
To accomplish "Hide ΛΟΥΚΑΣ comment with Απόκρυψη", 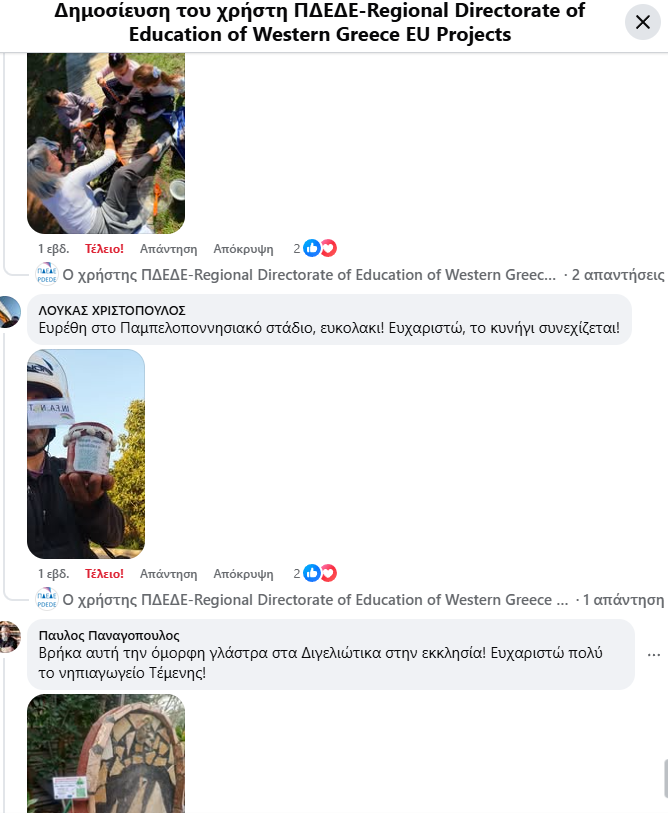I will point(243,574).
